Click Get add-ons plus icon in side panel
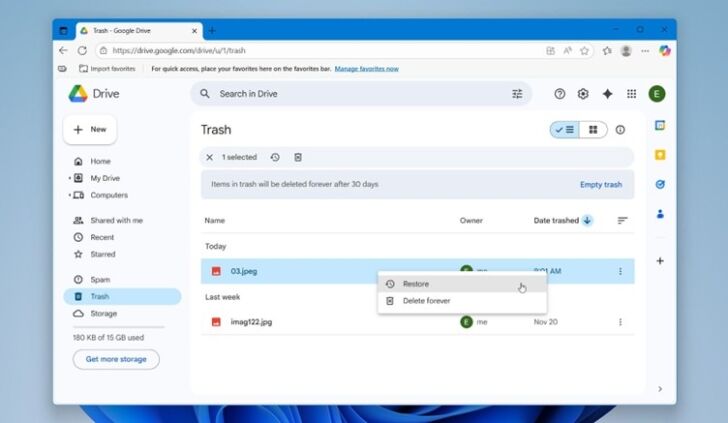This screenshot has width=728, height=423. (x=660, y=261)
